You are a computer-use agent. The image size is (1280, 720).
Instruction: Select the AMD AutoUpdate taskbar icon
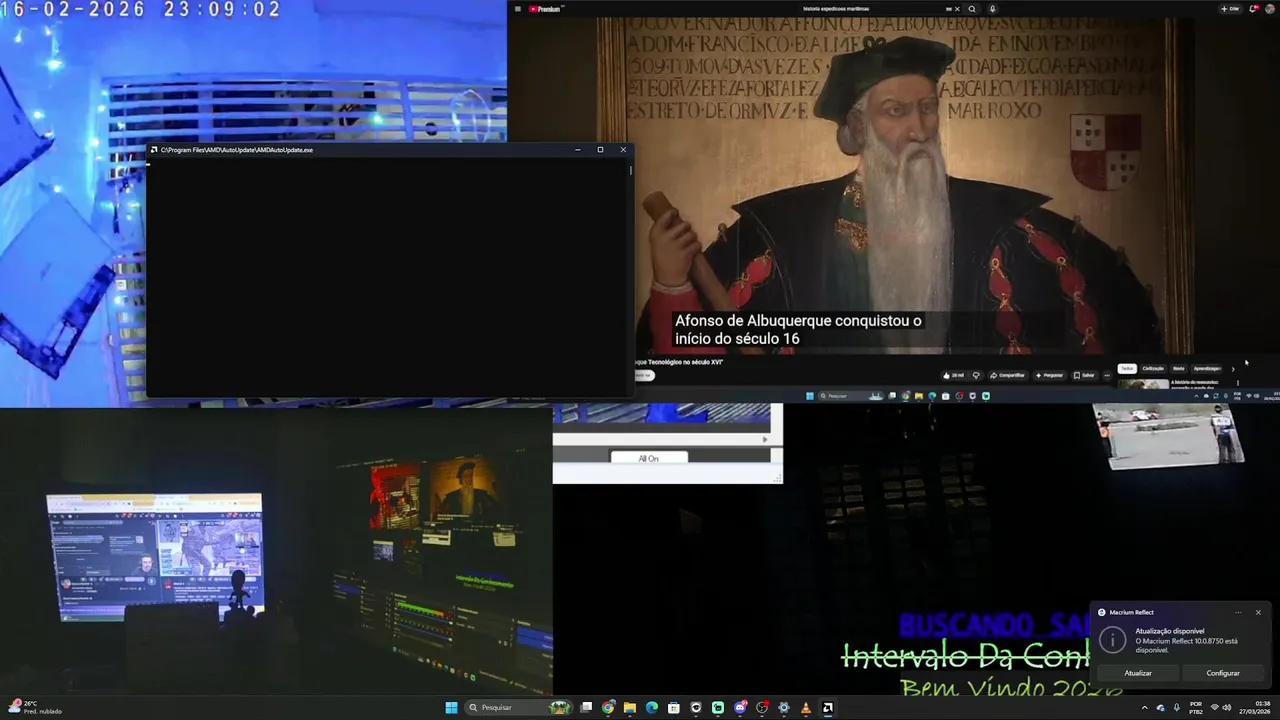[x=828, y=708]
